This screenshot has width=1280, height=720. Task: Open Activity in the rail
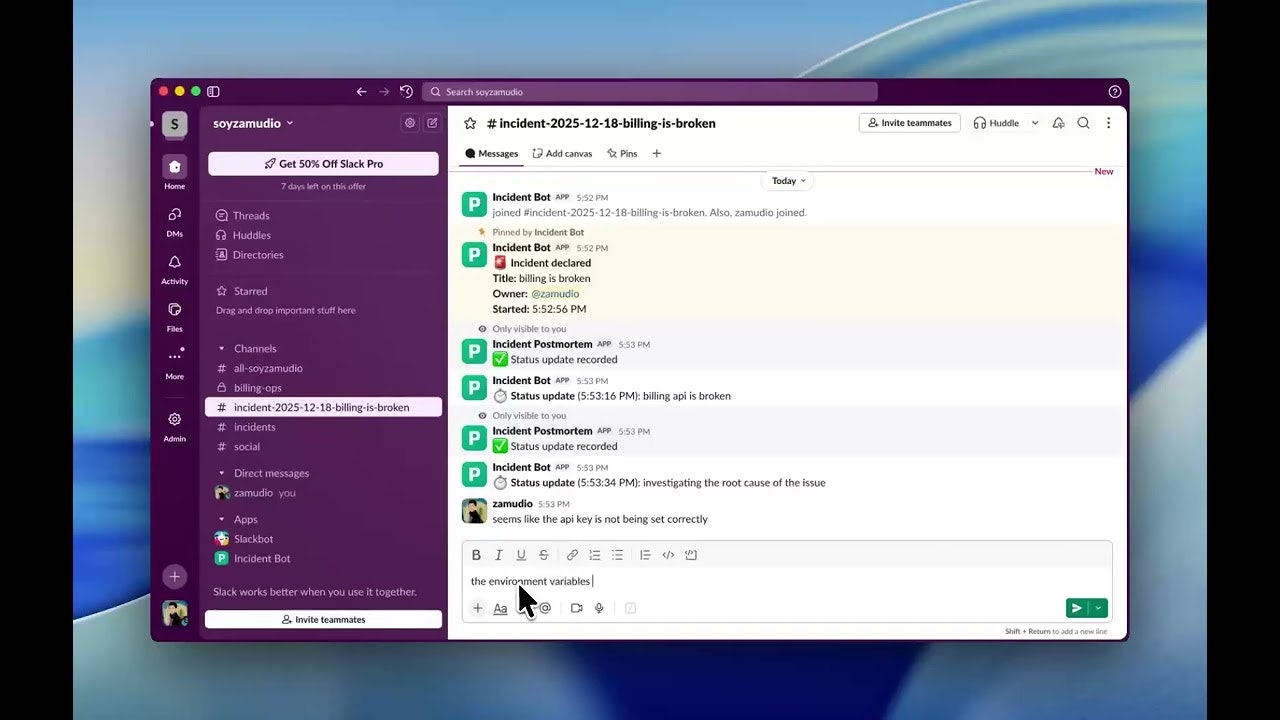point(175,268)
